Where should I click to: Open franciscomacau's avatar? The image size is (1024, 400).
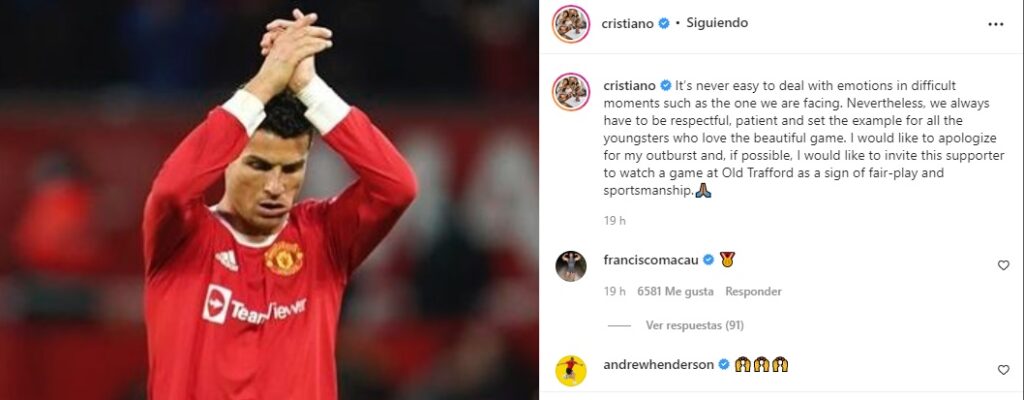[x=571, y=265]
